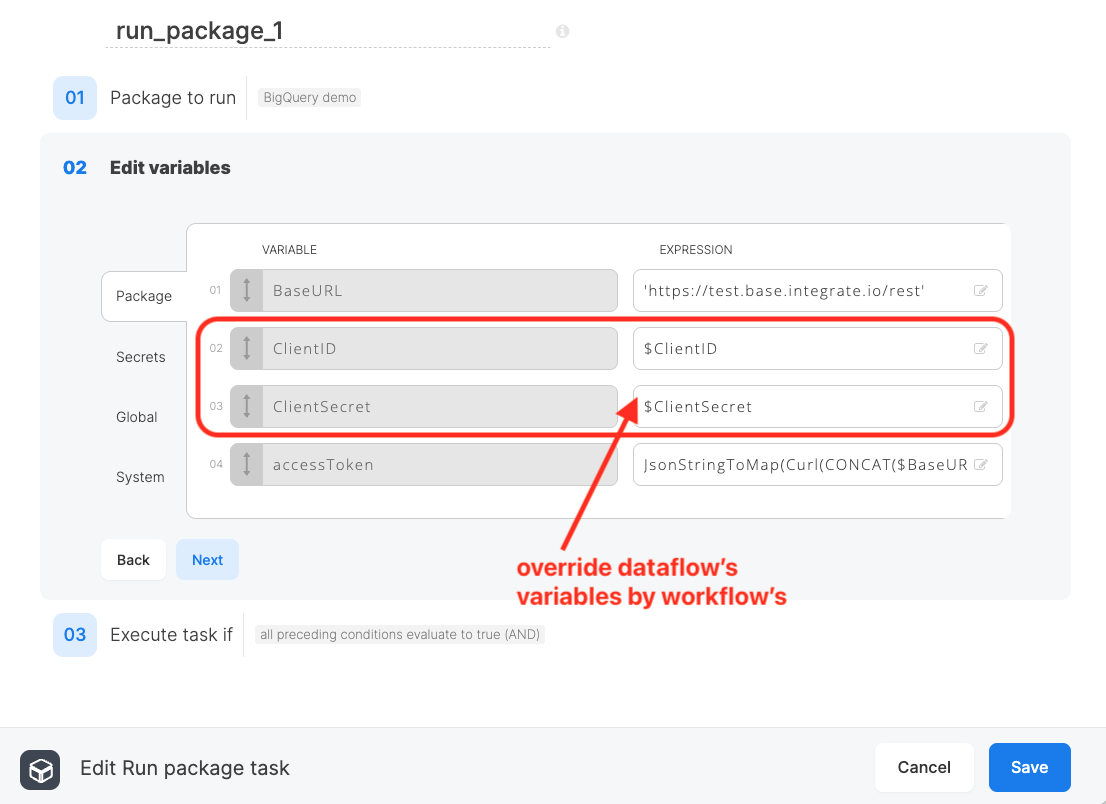Screen dimensions: 1106x804
Task: Click the EXPRESSION column header
Action: (695, 250)
